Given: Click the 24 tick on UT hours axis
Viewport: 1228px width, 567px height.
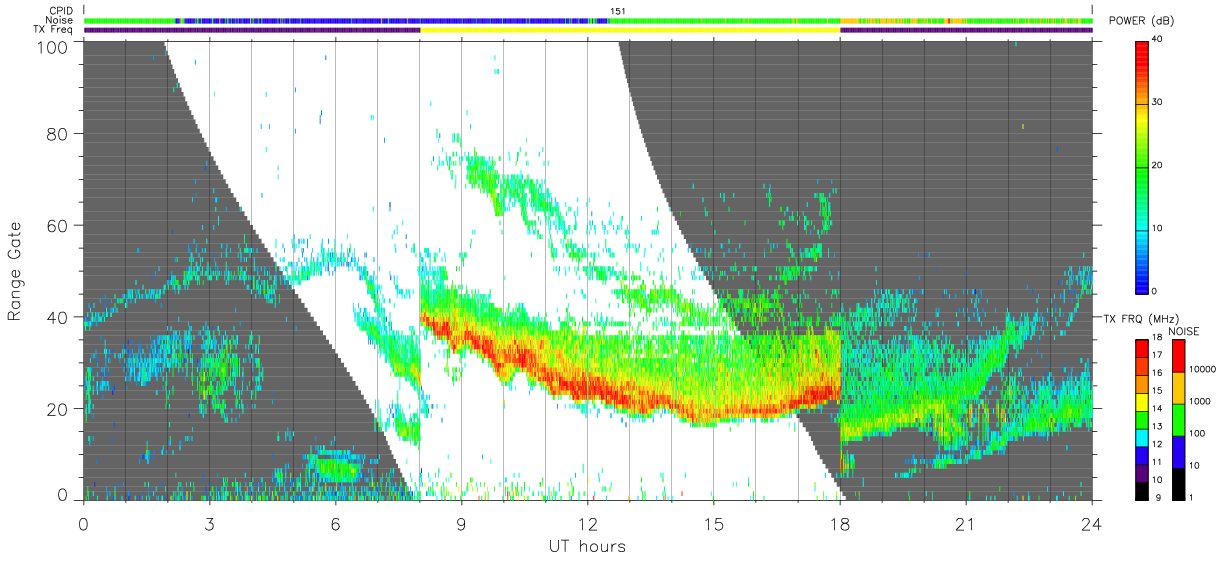Looking at the screenshot, I should tap(1091, 525).
